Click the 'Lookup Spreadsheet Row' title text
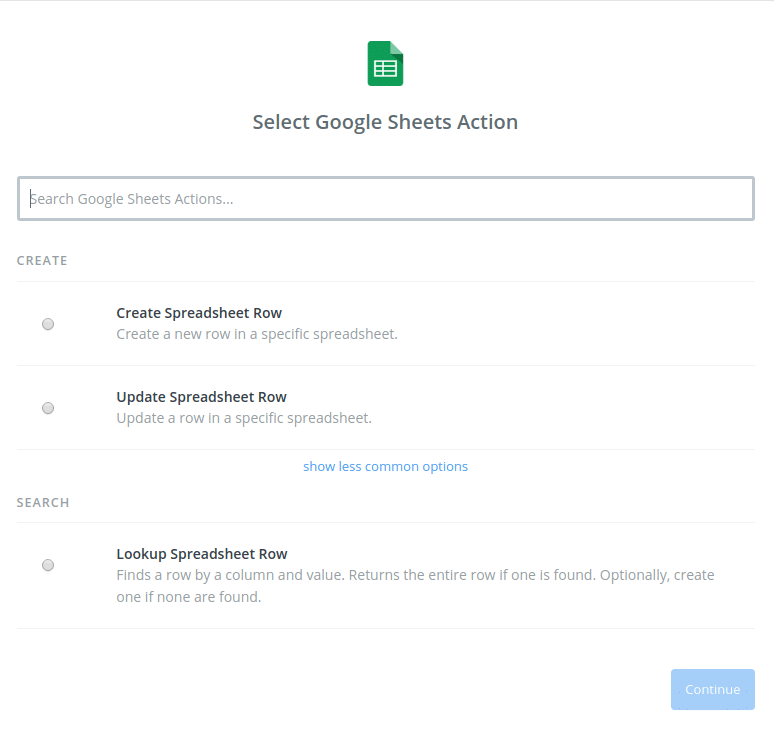Screen dimensions: 774x748 point(202,554)
